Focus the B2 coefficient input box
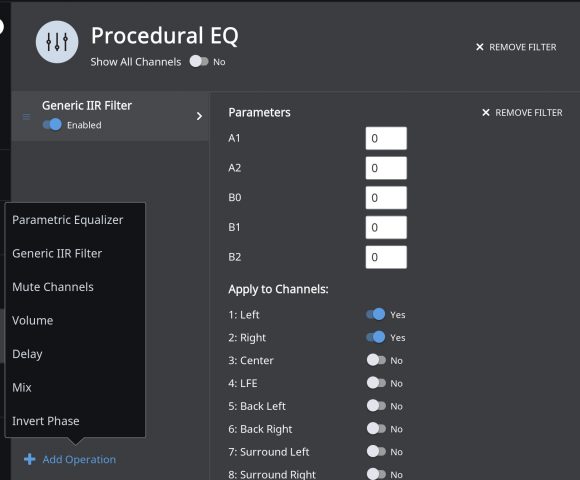This screenshot has width=580, height=480. (x=386, y=257)
